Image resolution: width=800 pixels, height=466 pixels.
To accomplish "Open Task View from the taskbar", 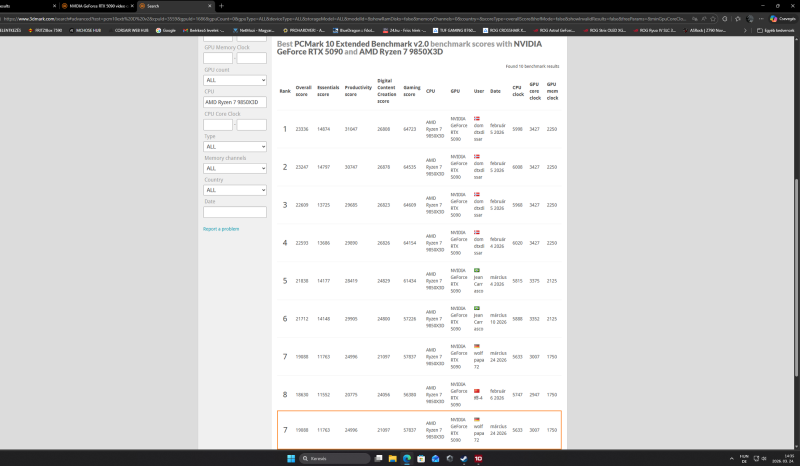I will click(379, 458).
